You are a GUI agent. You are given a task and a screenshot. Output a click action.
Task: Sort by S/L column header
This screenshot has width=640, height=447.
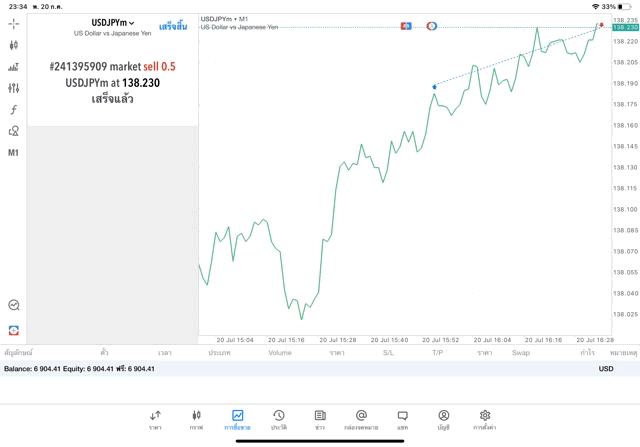(x=388, y=353)
